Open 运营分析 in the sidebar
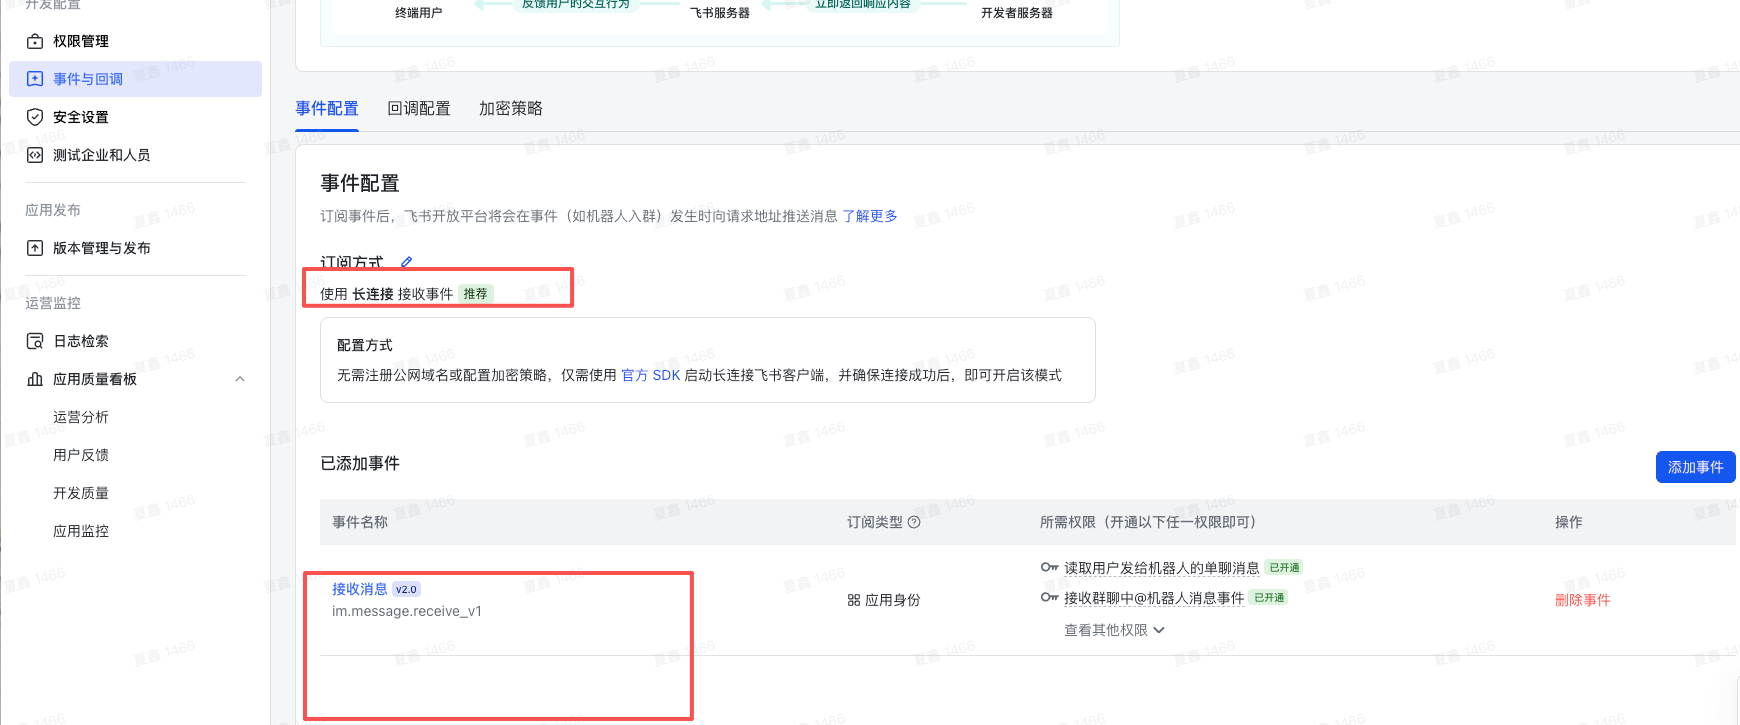Screen dimensions: 1740x725 81,417
